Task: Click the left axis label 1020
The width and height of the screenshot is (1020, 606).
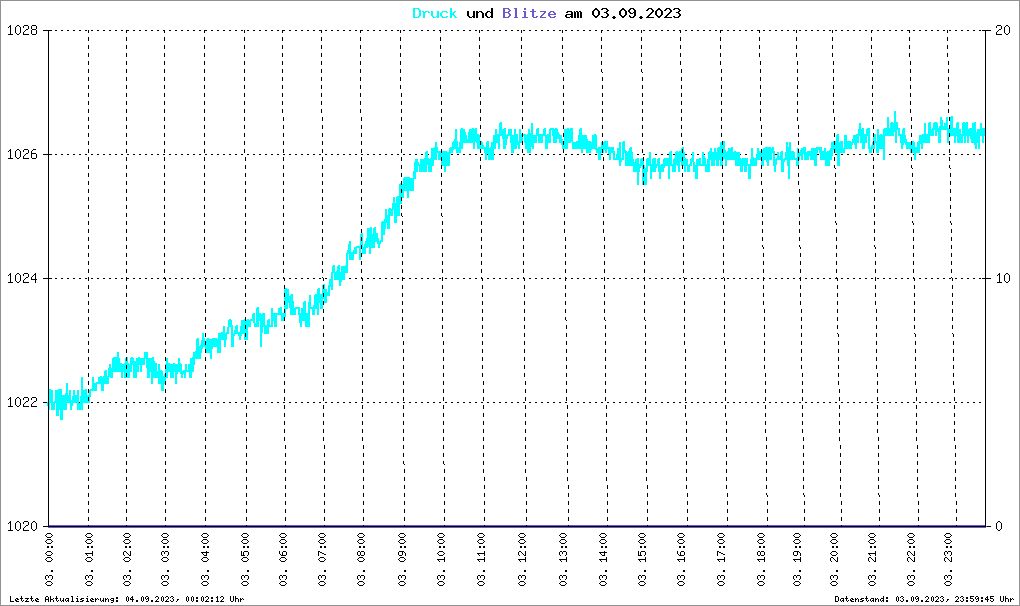Action: point(22,526)
